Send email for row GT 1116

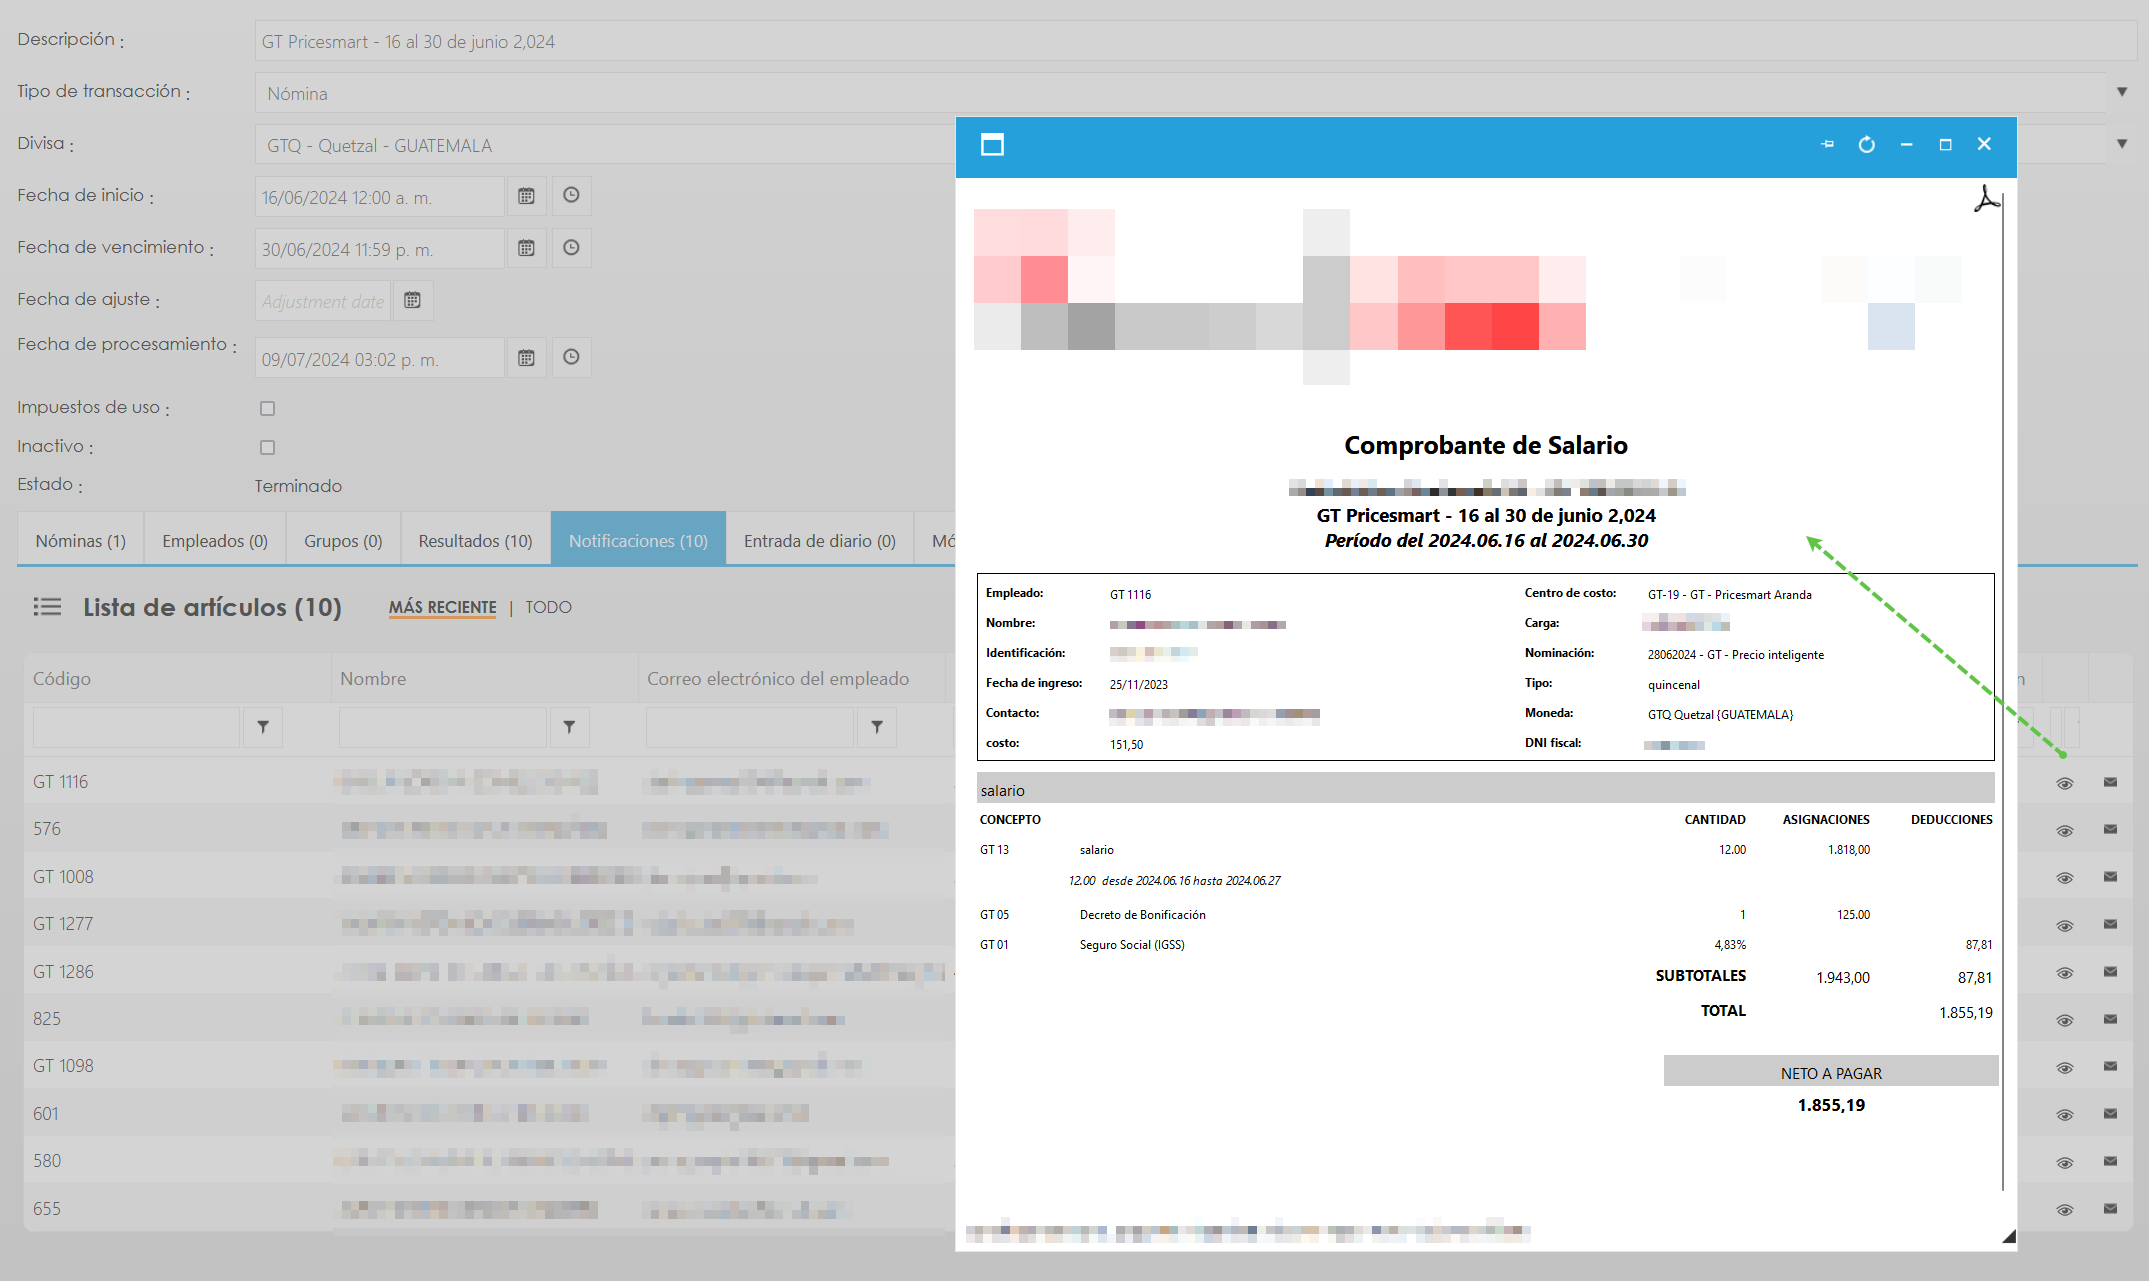pos(2110,782)
